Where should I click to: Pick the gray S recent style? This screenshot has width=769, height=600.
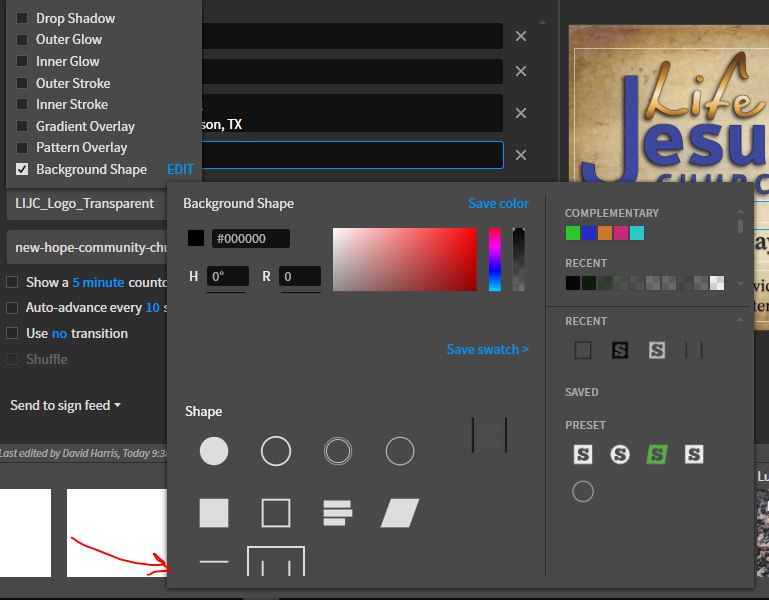[x=657, y=350]
